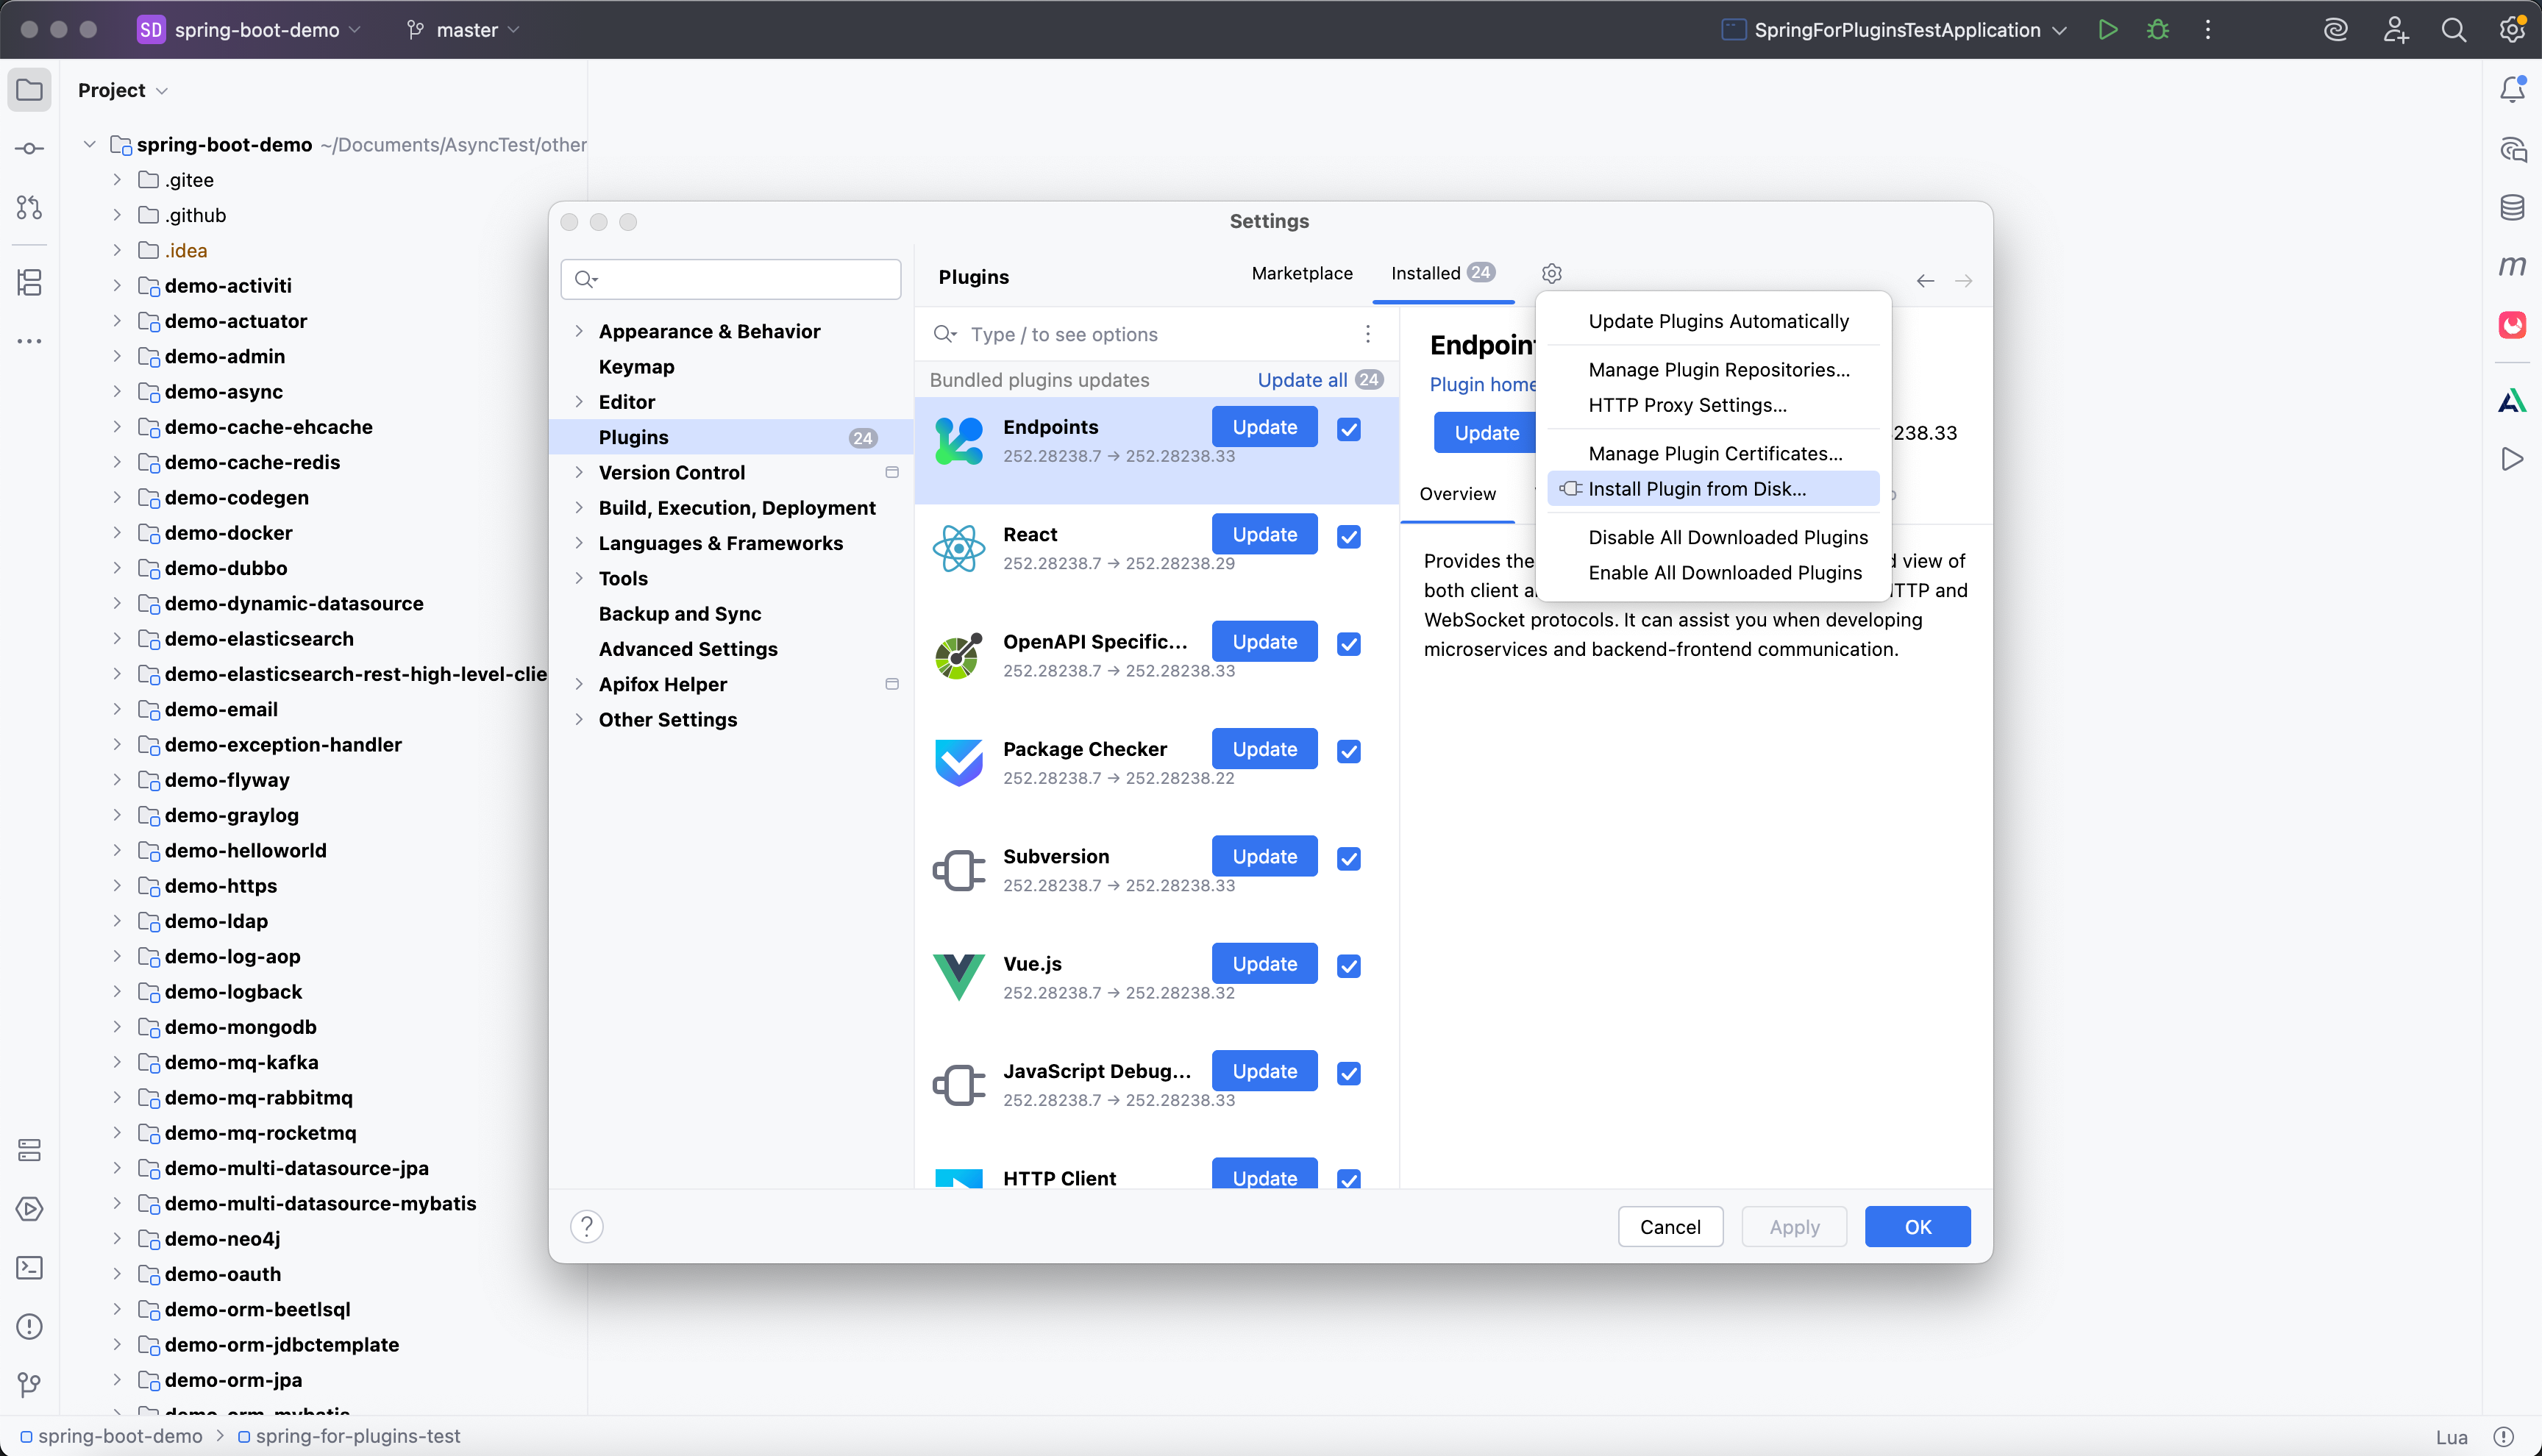Open Search Everywhere magnifier icon
The image size is (2542, 1456).
[x=2453, y=30]
